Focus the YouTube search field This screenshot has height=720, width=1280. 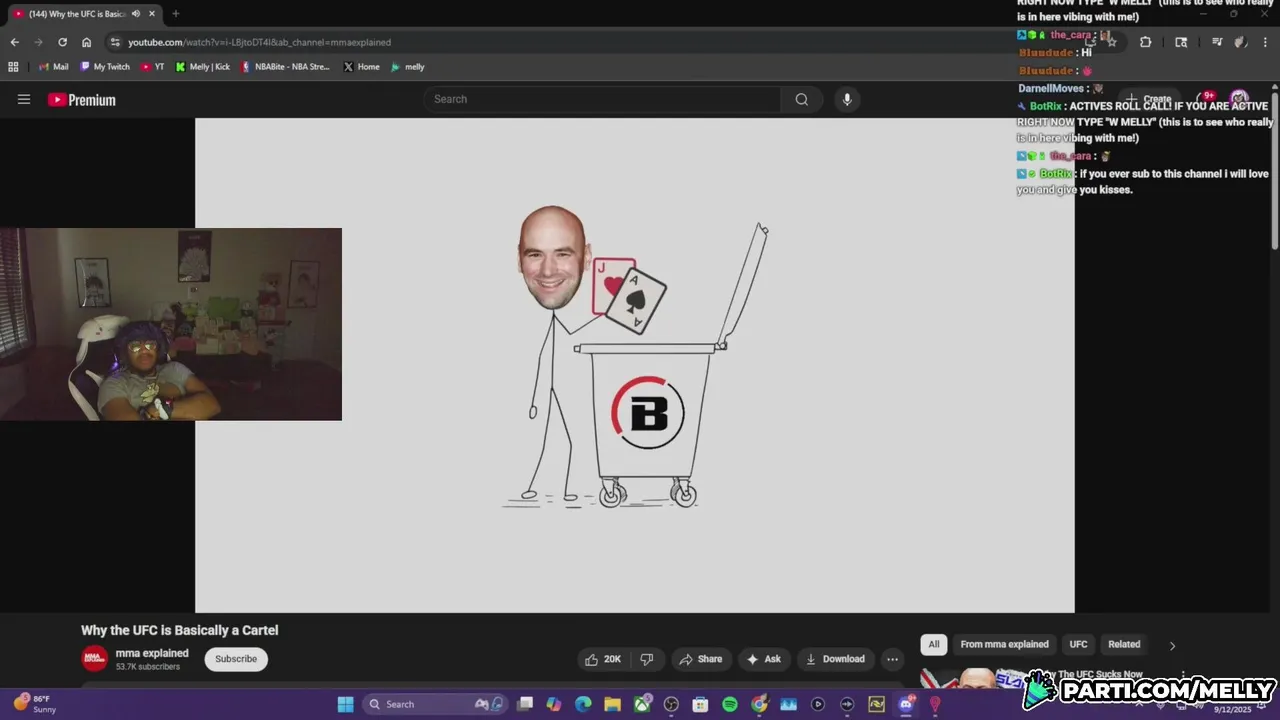click(x=603, y=99)
